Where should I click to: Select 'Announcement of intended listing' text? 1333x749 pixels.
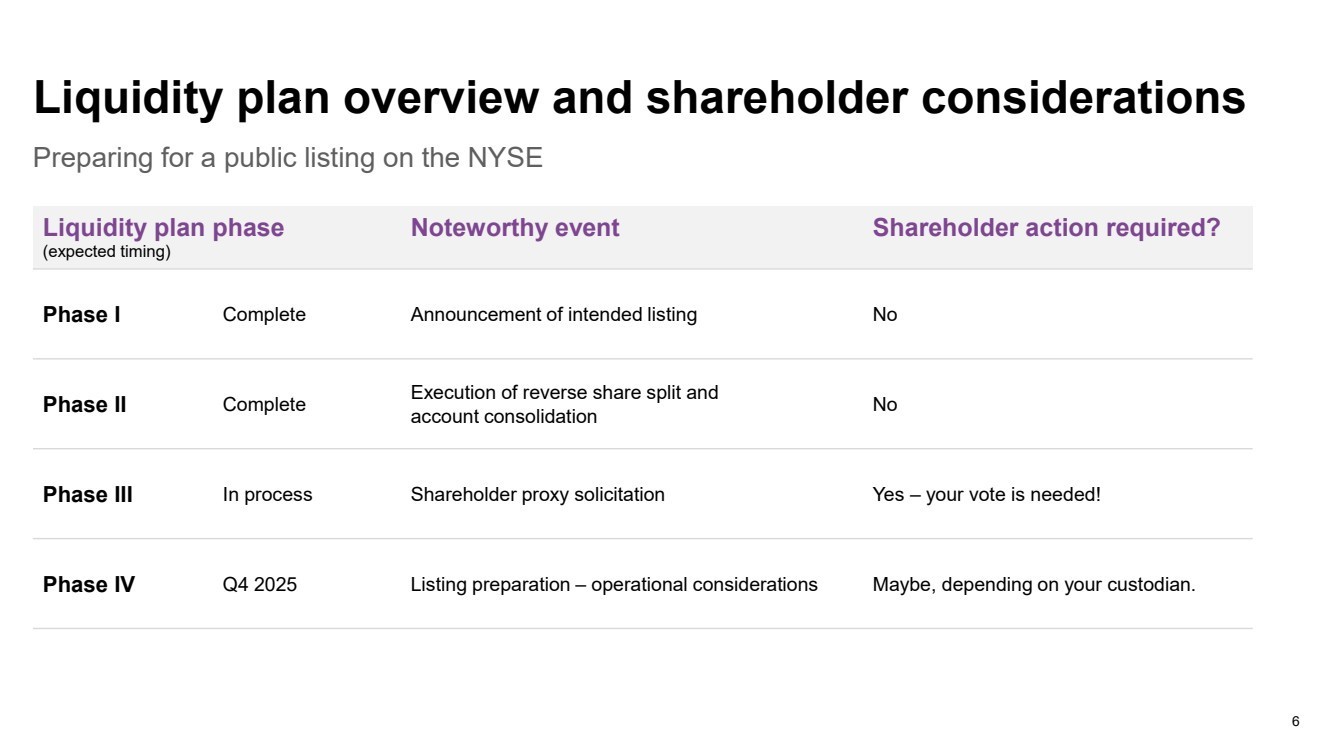[x=554, y=315]
